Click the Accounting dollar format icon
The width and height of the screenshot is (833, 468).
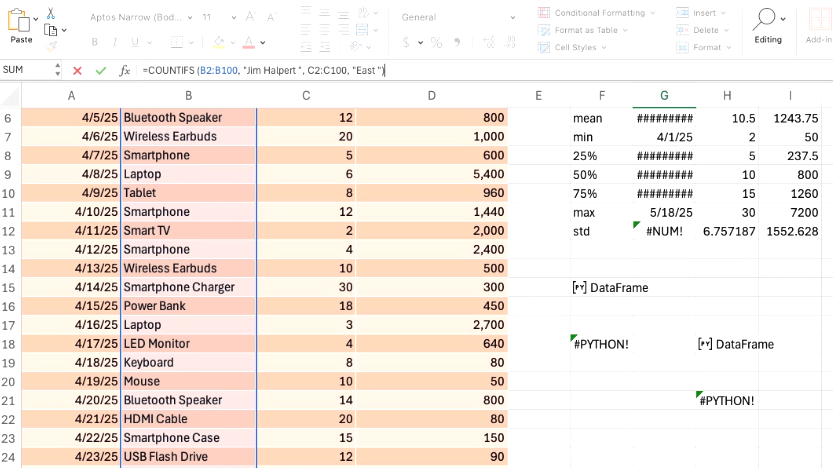406,42
